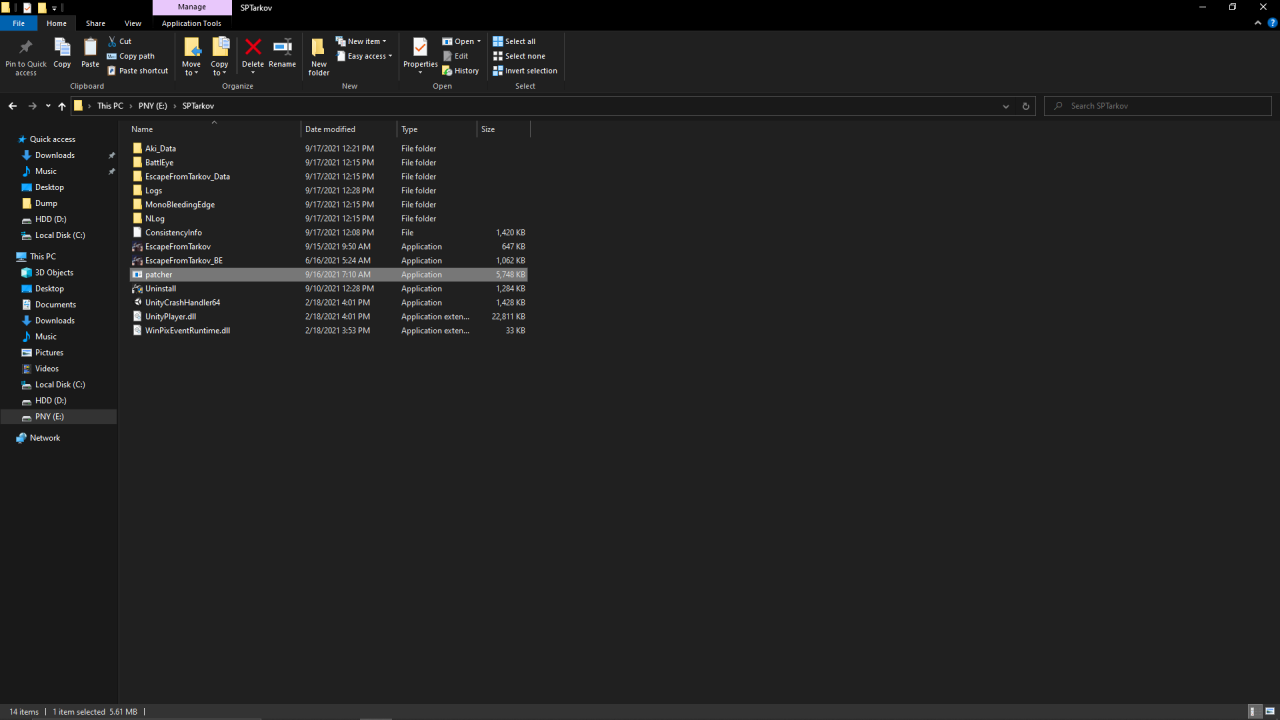Click Cut in Clipboard group
The image size is (1280, 720).
[x=119, y=41]
